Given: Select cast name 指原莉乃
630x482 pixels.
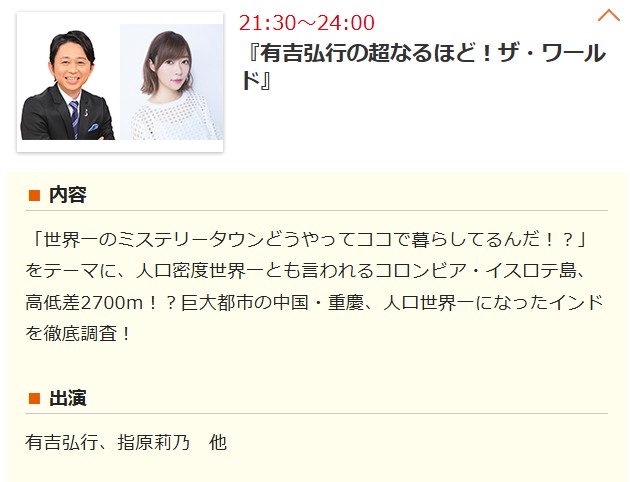Looking at the screenshot, I should 153,443.
